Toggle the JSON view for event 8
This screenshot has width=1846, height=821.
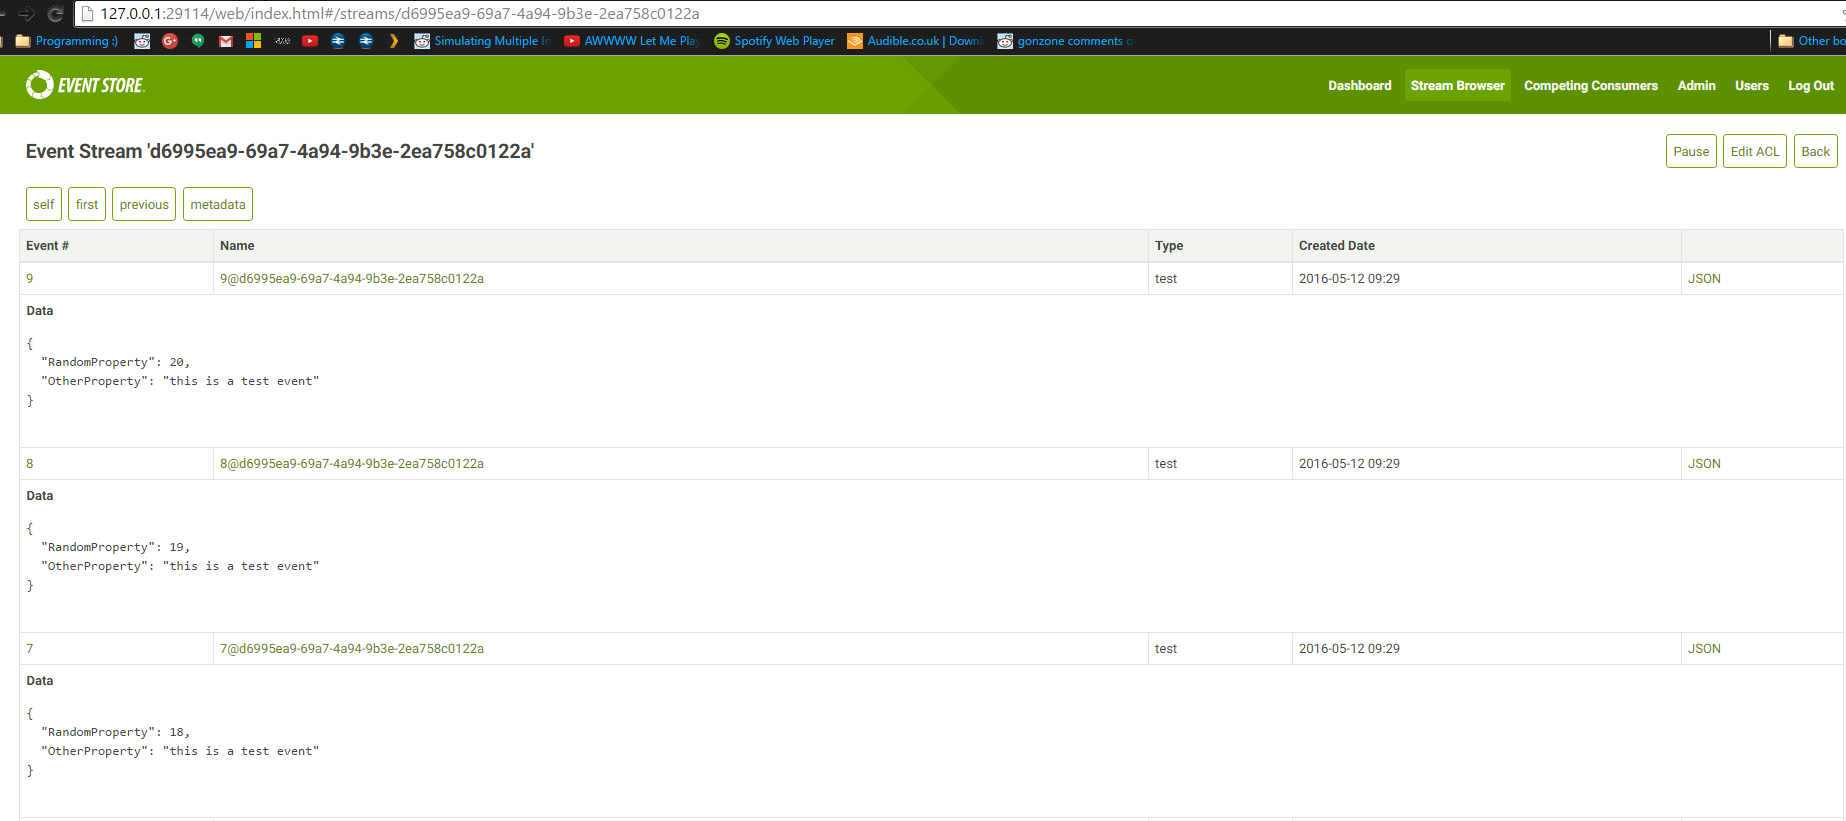(1704, 464)
